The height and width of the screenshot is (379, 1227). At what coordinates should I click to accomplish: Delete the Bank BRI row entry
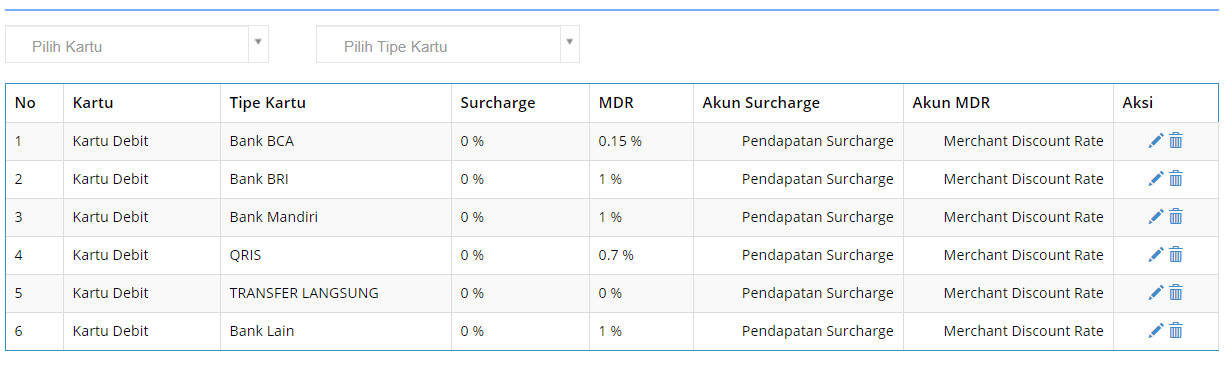tap(1176, 179)
